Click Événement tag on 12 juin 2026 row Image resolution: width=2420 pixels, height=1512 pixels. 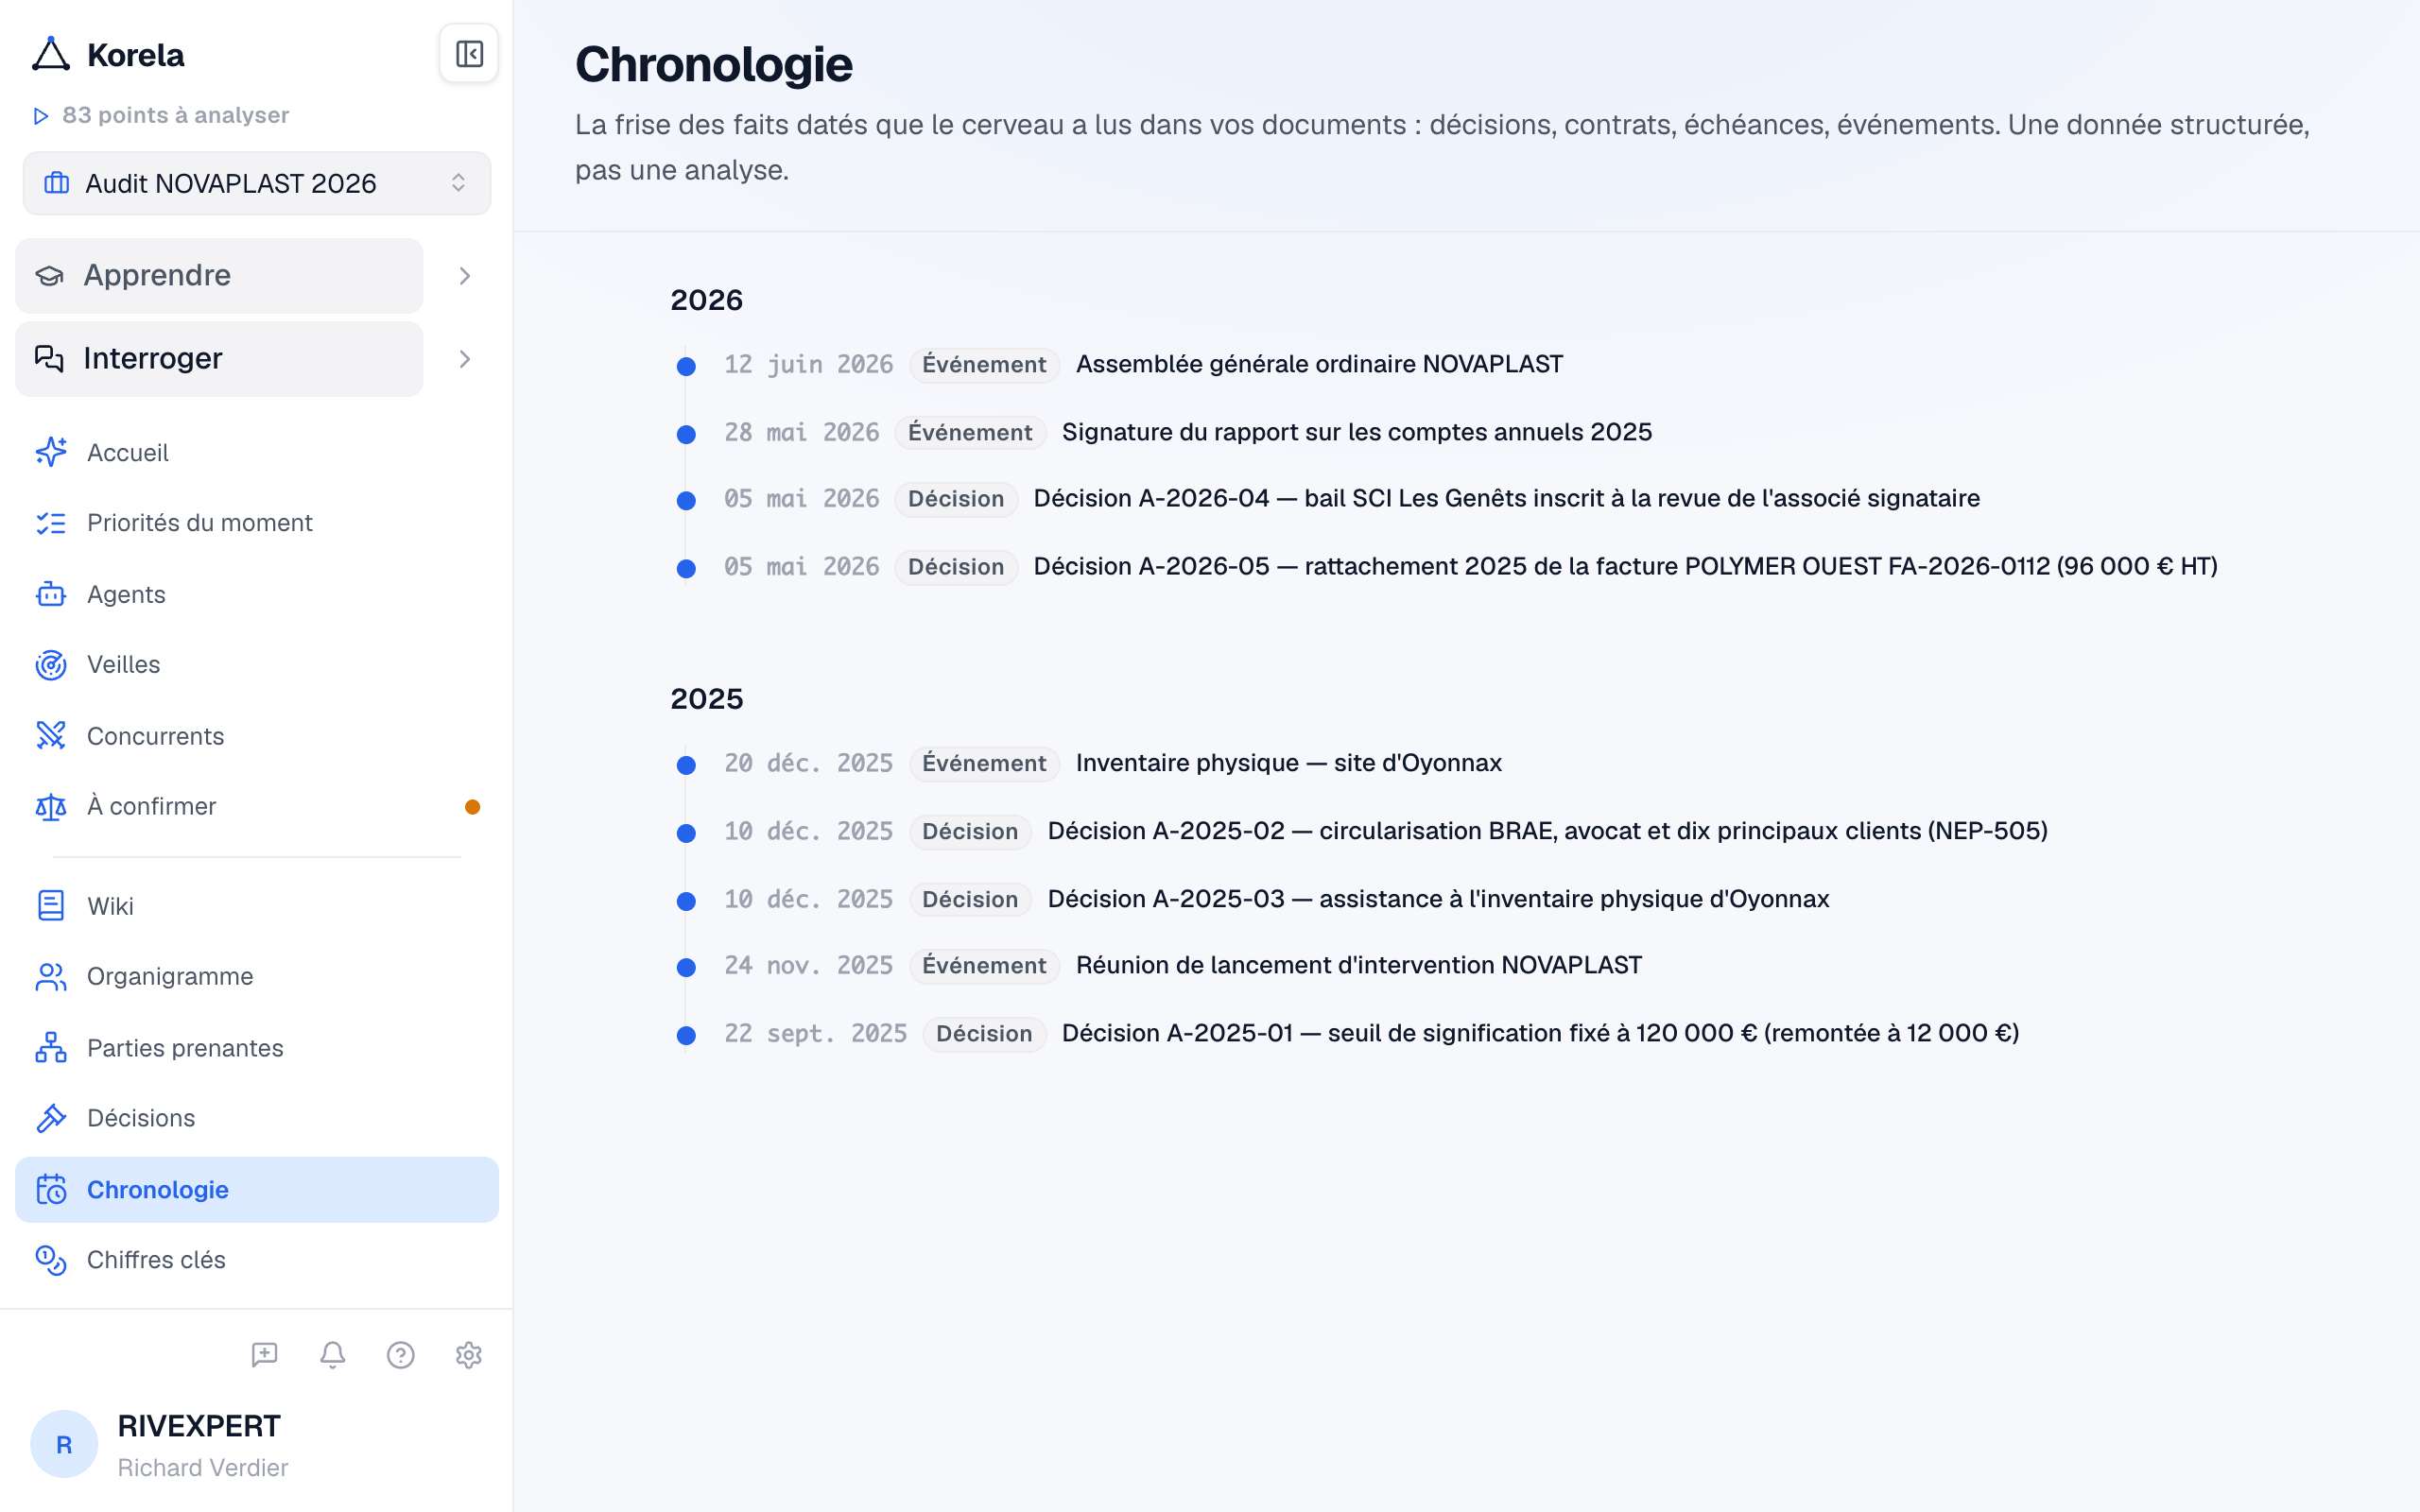pyautogui.click(x=984, y=364)
